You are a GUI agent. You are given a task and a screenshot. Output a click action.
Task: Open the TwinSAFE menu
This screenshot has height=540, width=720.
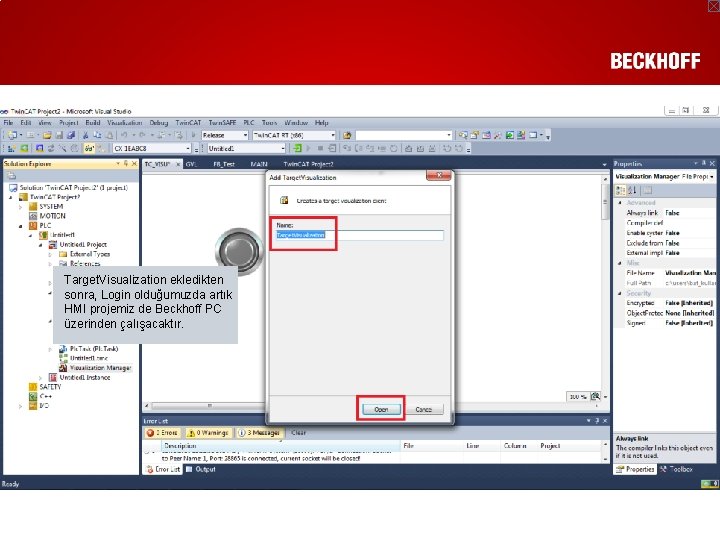(x=222, y=123)
